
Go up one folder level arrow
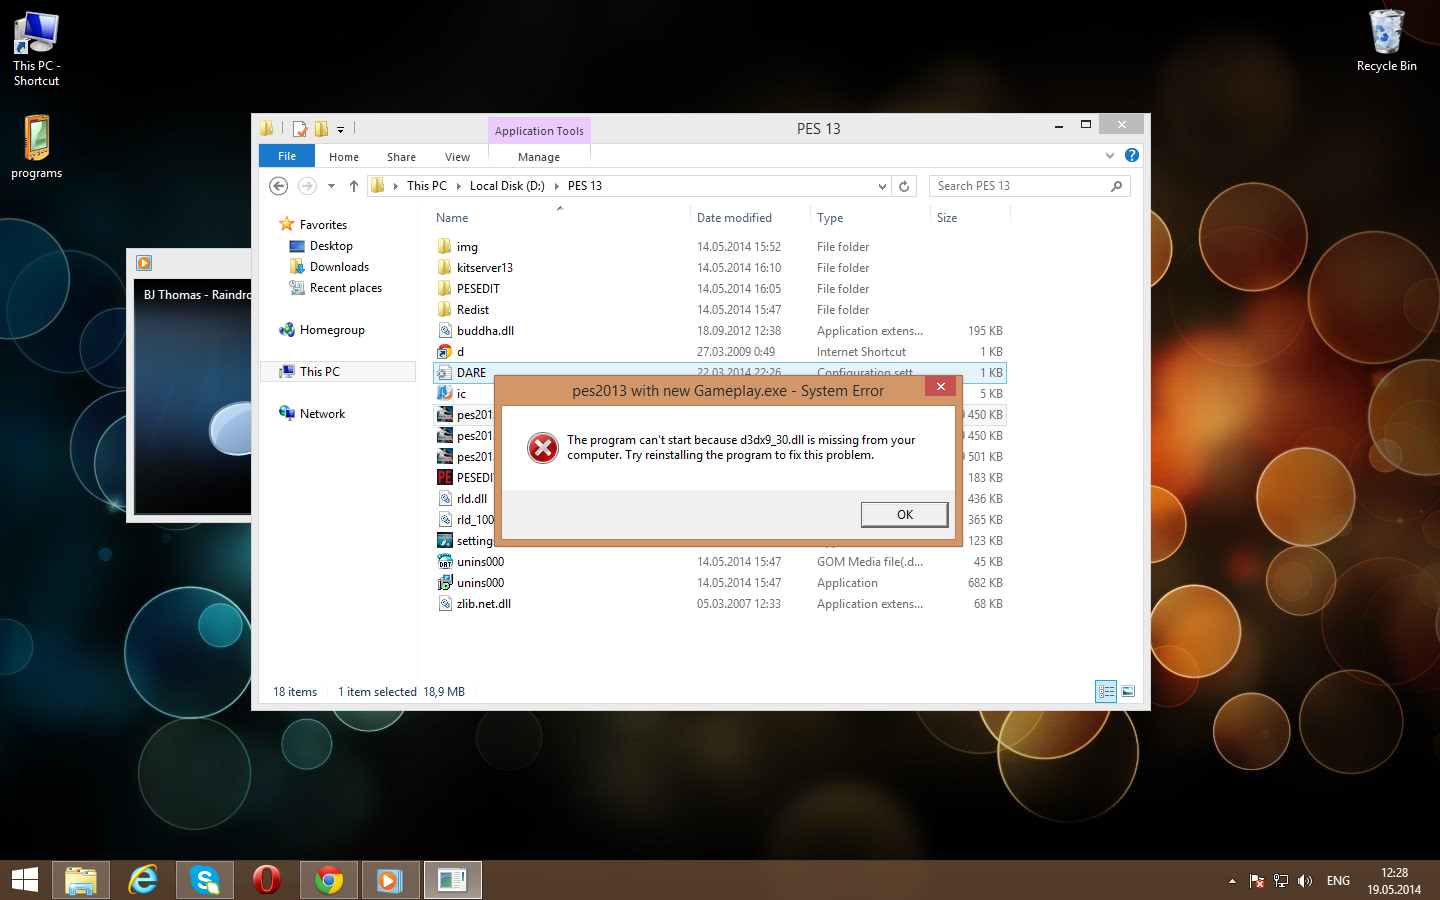[x=353, y=186]
